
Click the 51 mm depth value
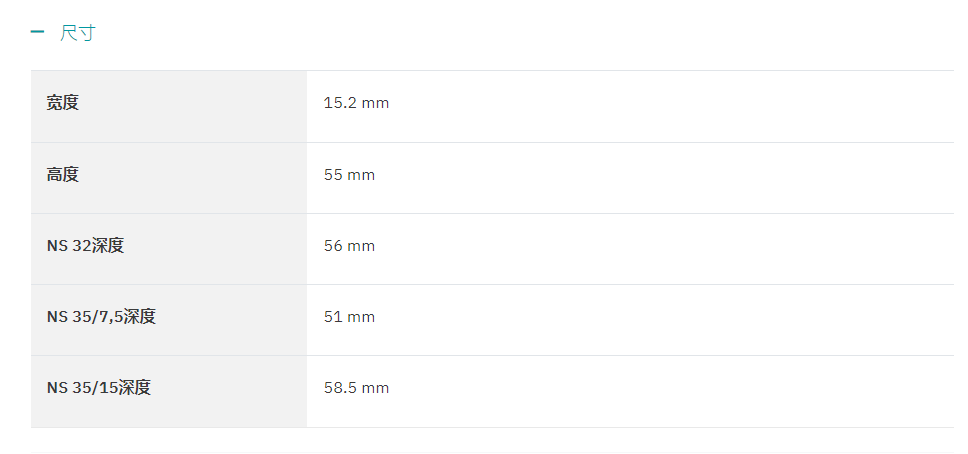(349, 317)
